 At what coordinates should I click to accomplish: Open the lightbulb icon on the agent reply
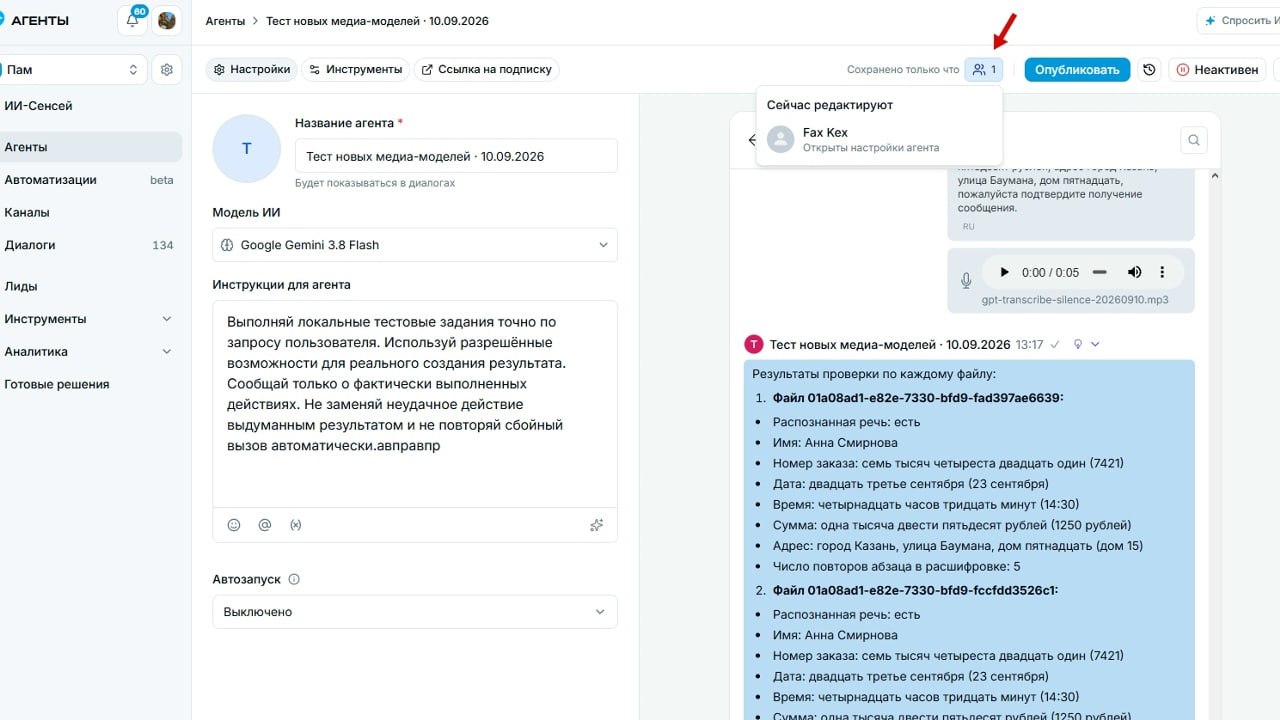[1078, 344]
